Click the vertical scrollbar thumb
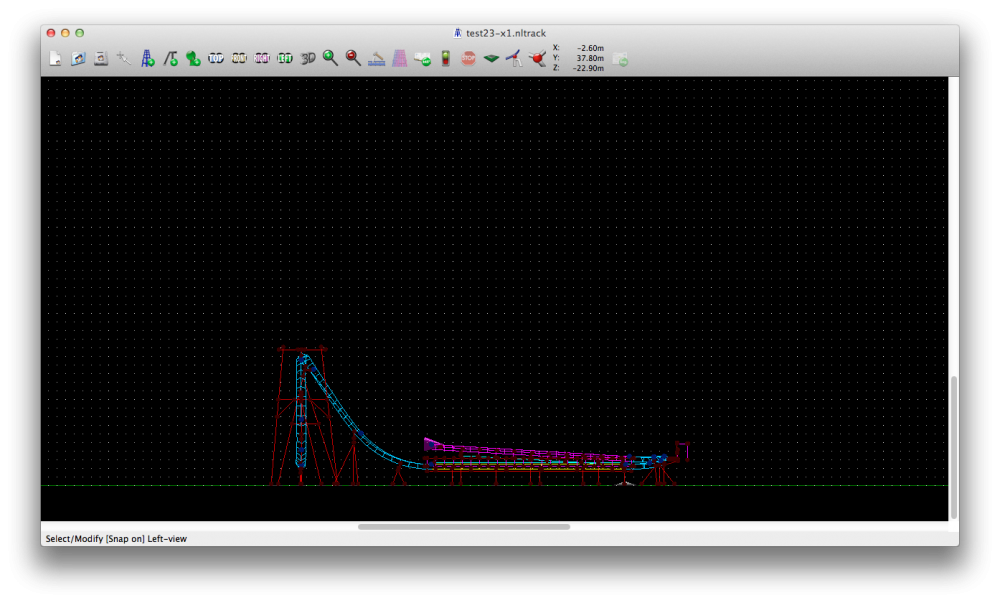Image resolution: width=1000 pixels, height=603 pixels. (953, 446)
